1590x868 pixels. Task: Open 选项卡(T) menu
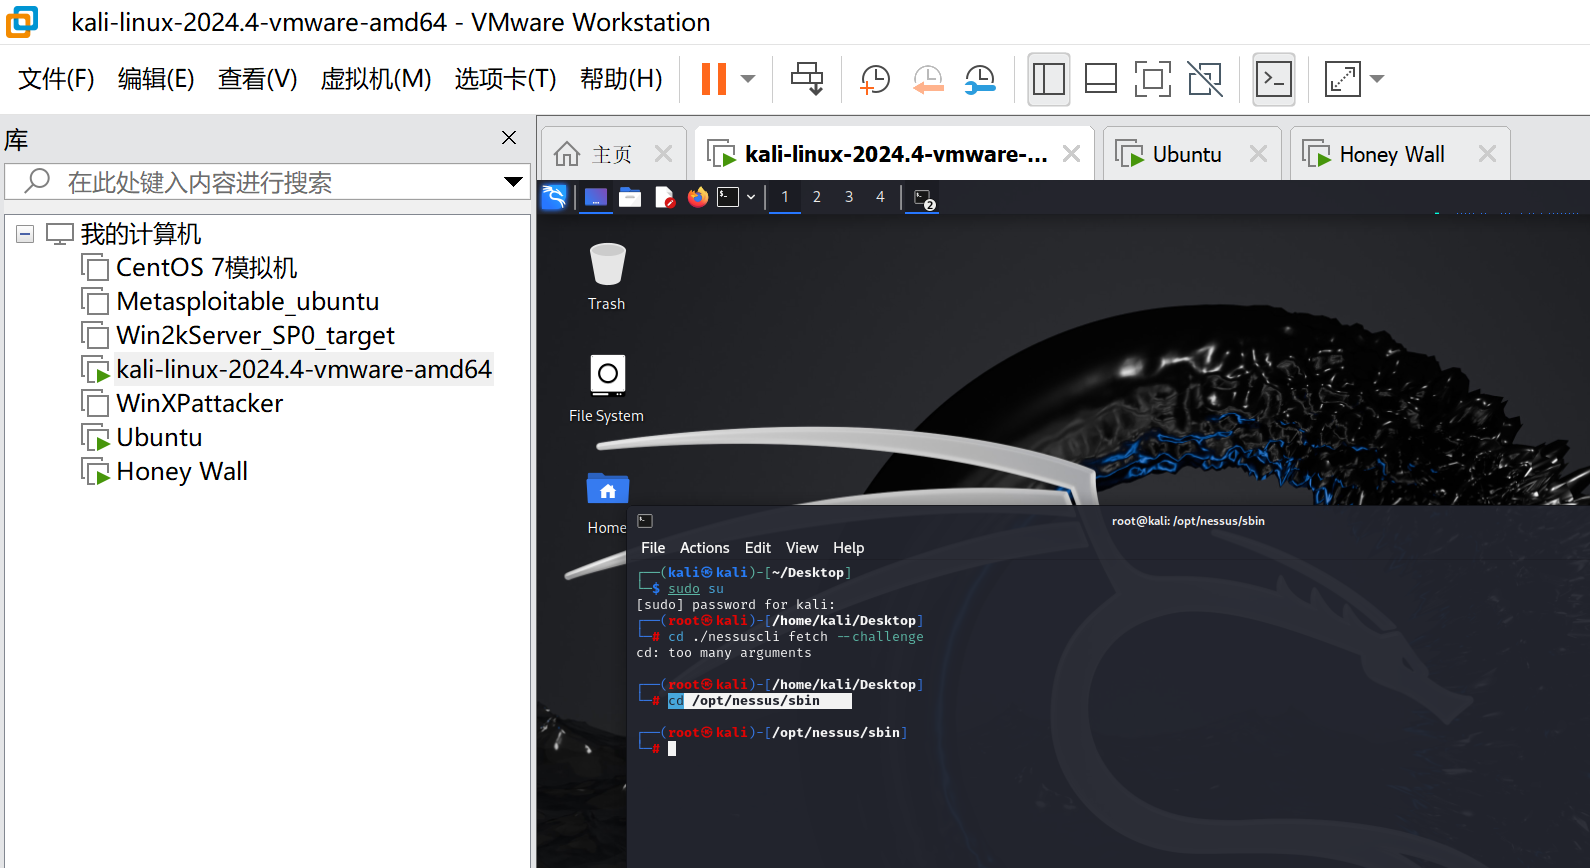(506, 79)
